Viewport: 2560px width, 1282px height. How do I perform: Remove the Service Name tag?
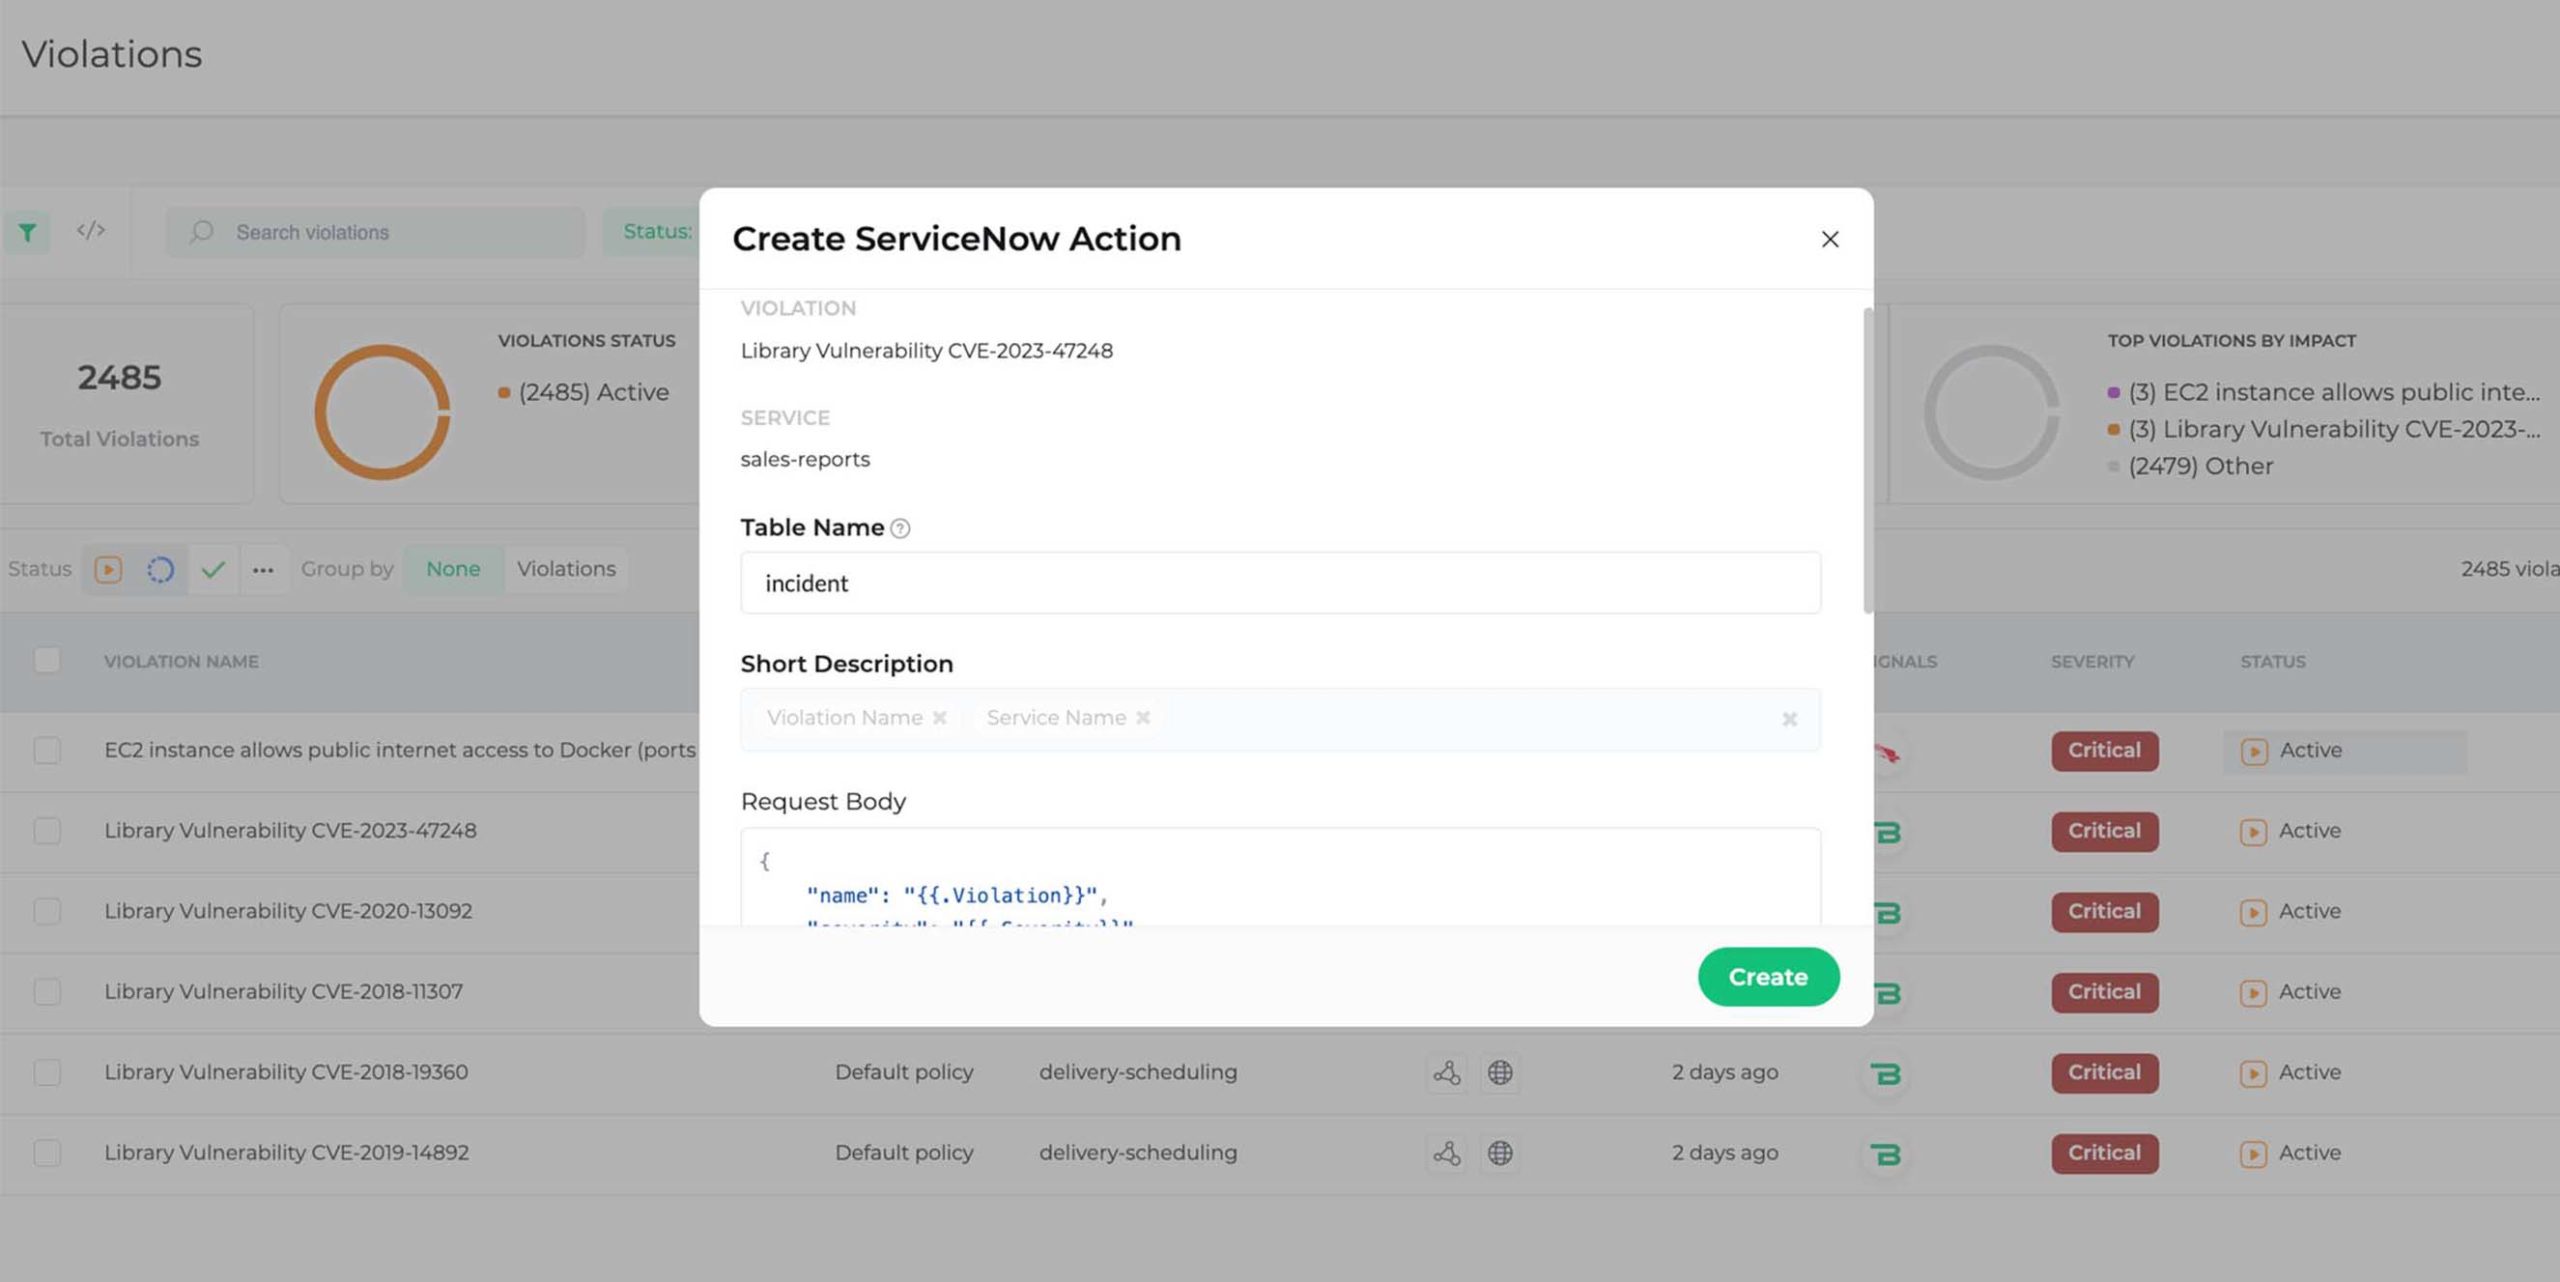1143,718
